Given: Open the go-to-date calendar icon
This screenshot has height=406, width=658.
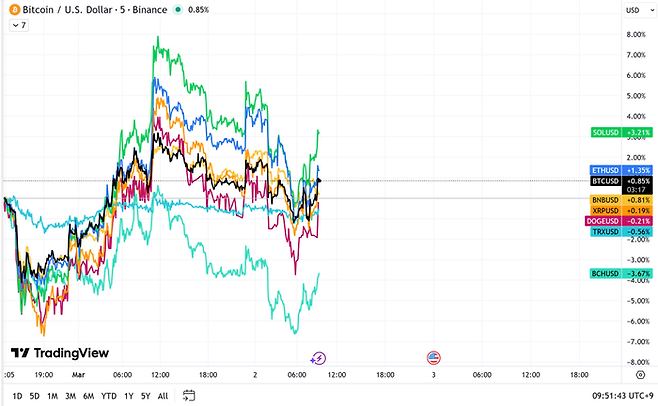Looking at the screenshot, I should 189,395.
